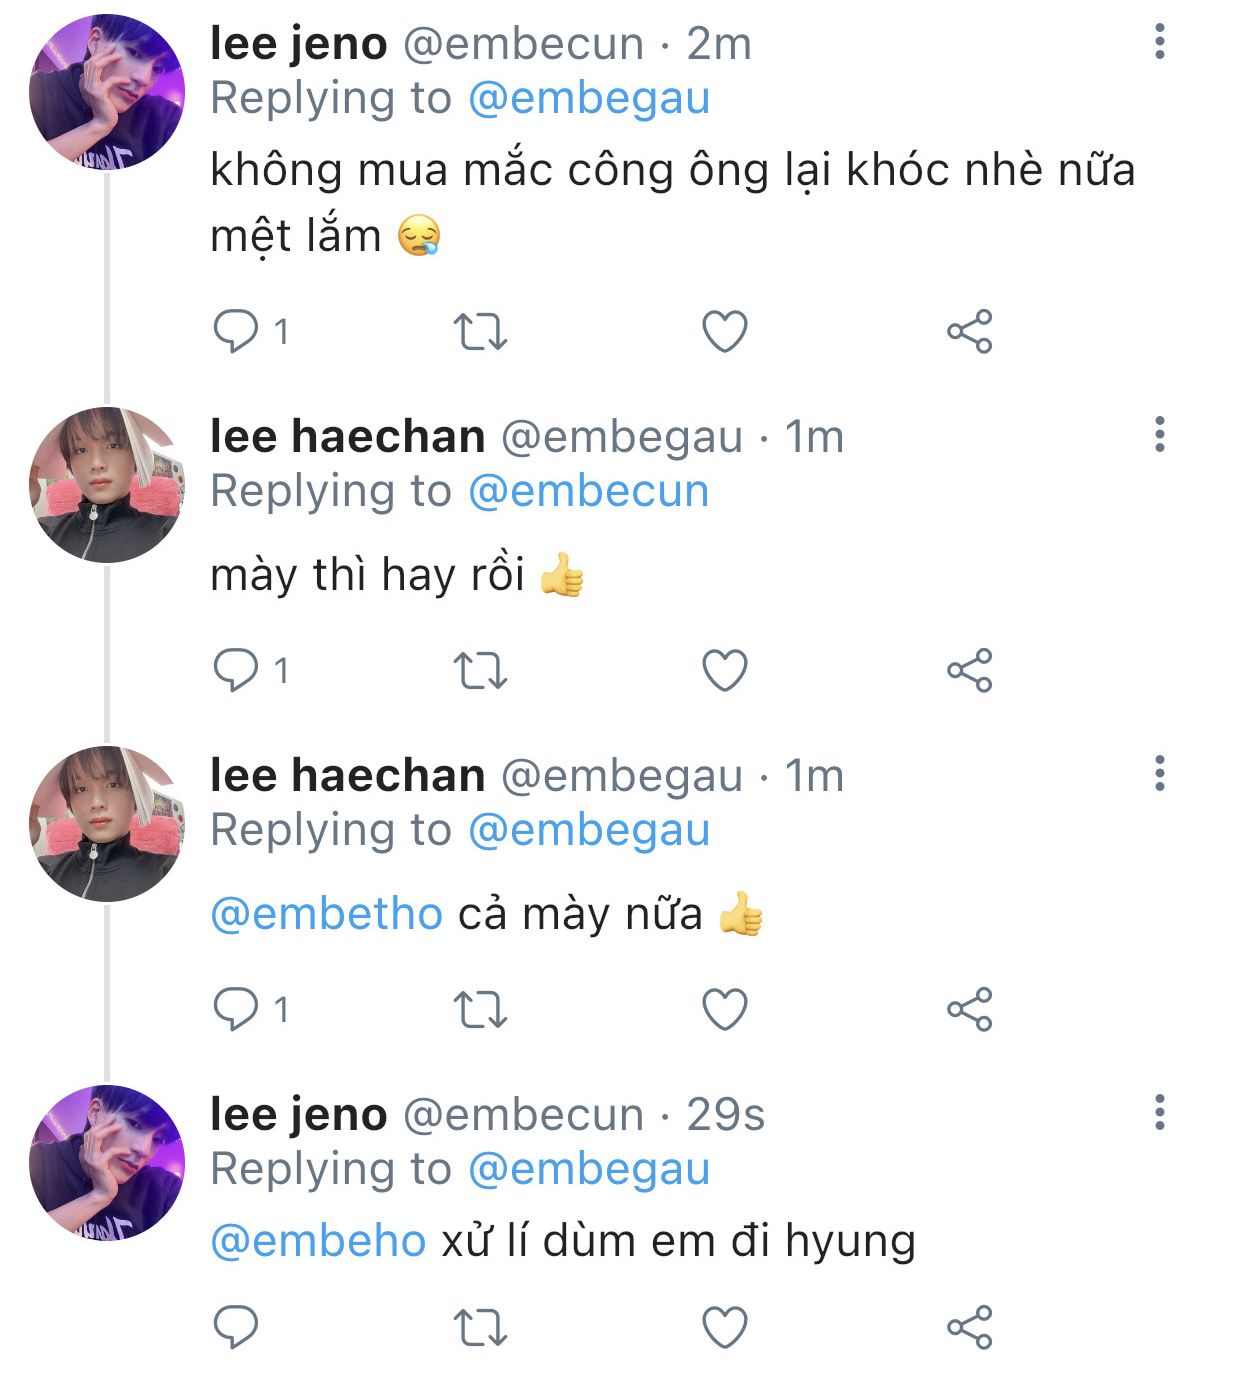Share jeno's "xử lí dùm em" tweet
This screenshot has height=1375, width=1240.
tap(969, 1327)
